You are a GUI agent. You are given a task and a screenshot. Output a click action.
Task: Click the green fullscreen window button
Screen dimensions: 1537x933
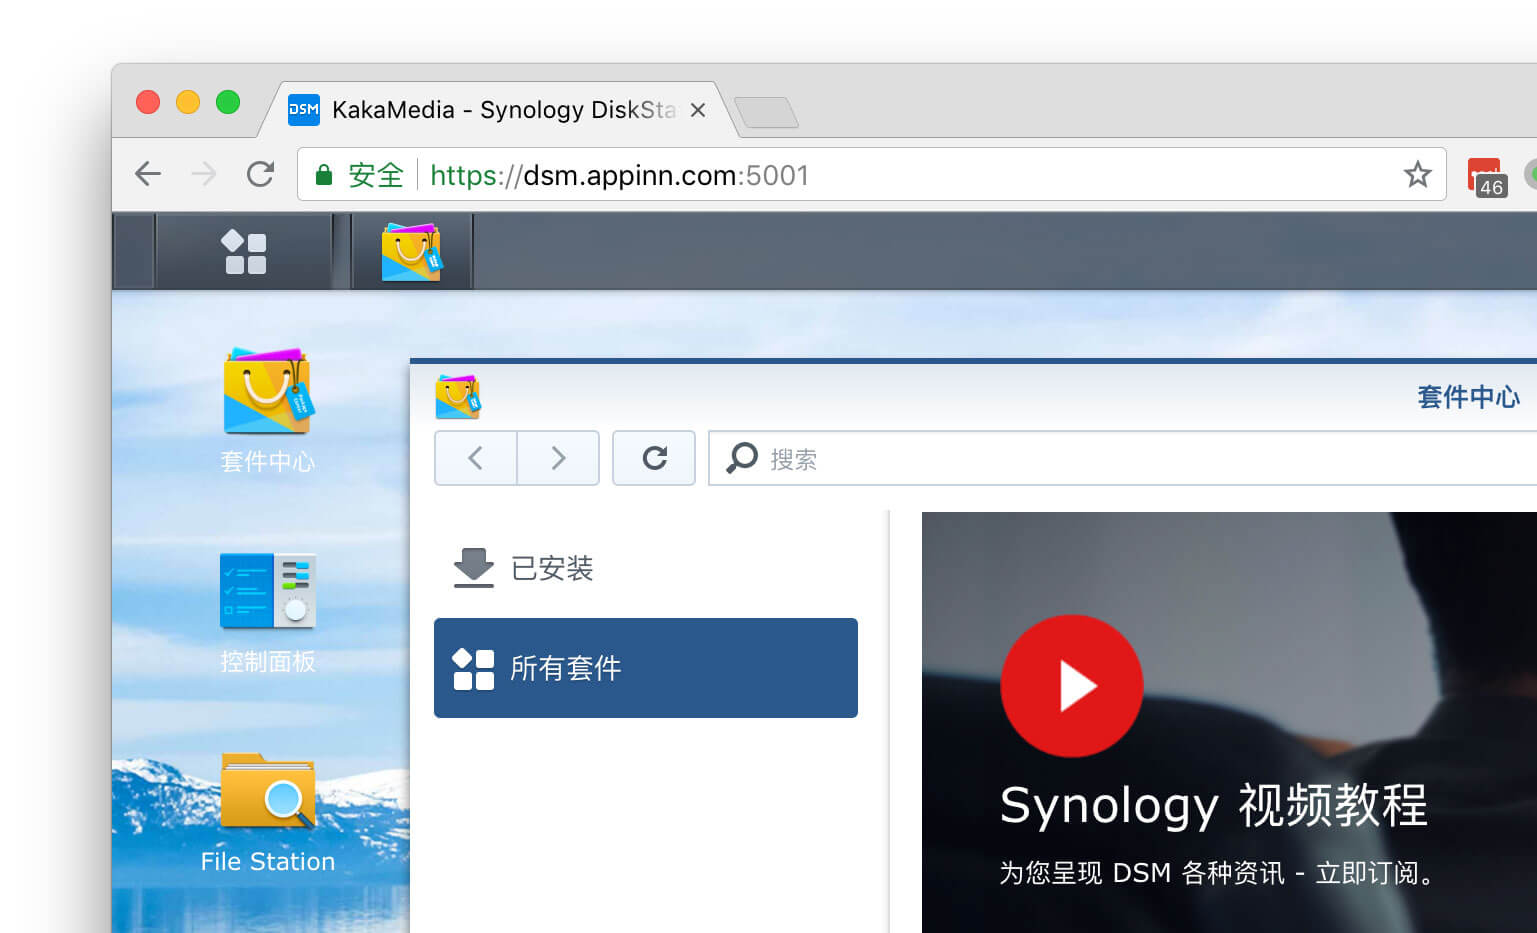point(228,102)
